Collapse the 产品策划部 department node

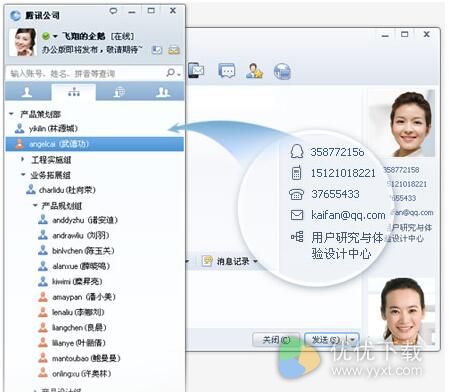point(11,114)
